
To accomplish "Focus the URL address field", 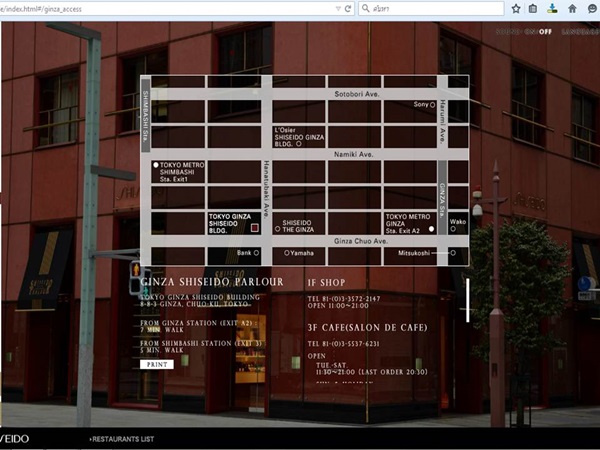I will pos(166,8).
